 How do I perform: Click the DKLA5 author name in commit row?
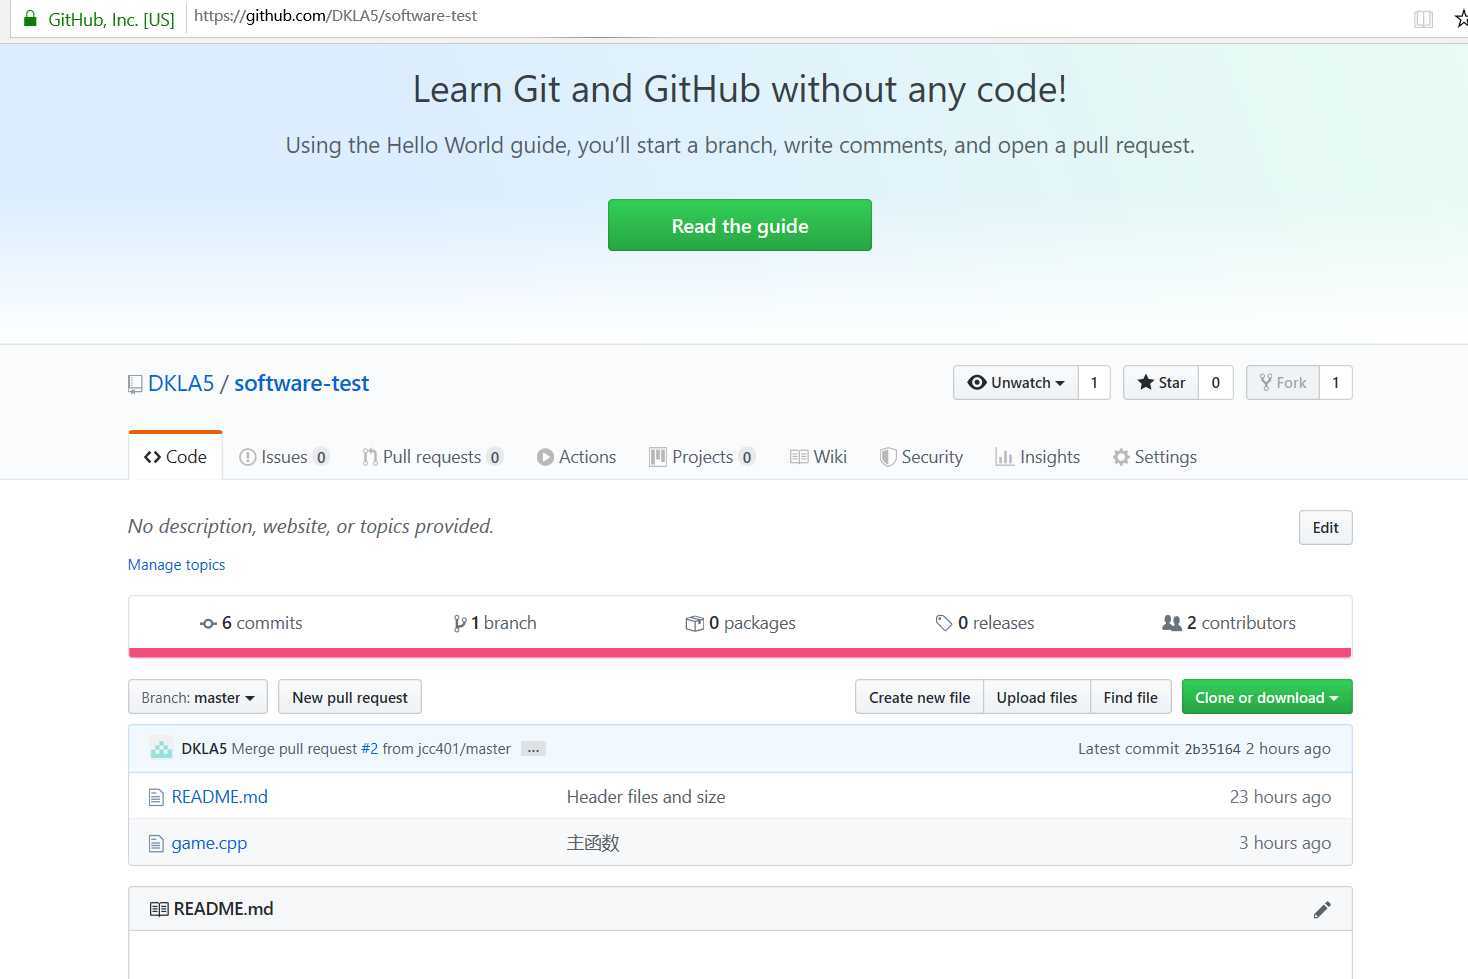click(204, 748)
